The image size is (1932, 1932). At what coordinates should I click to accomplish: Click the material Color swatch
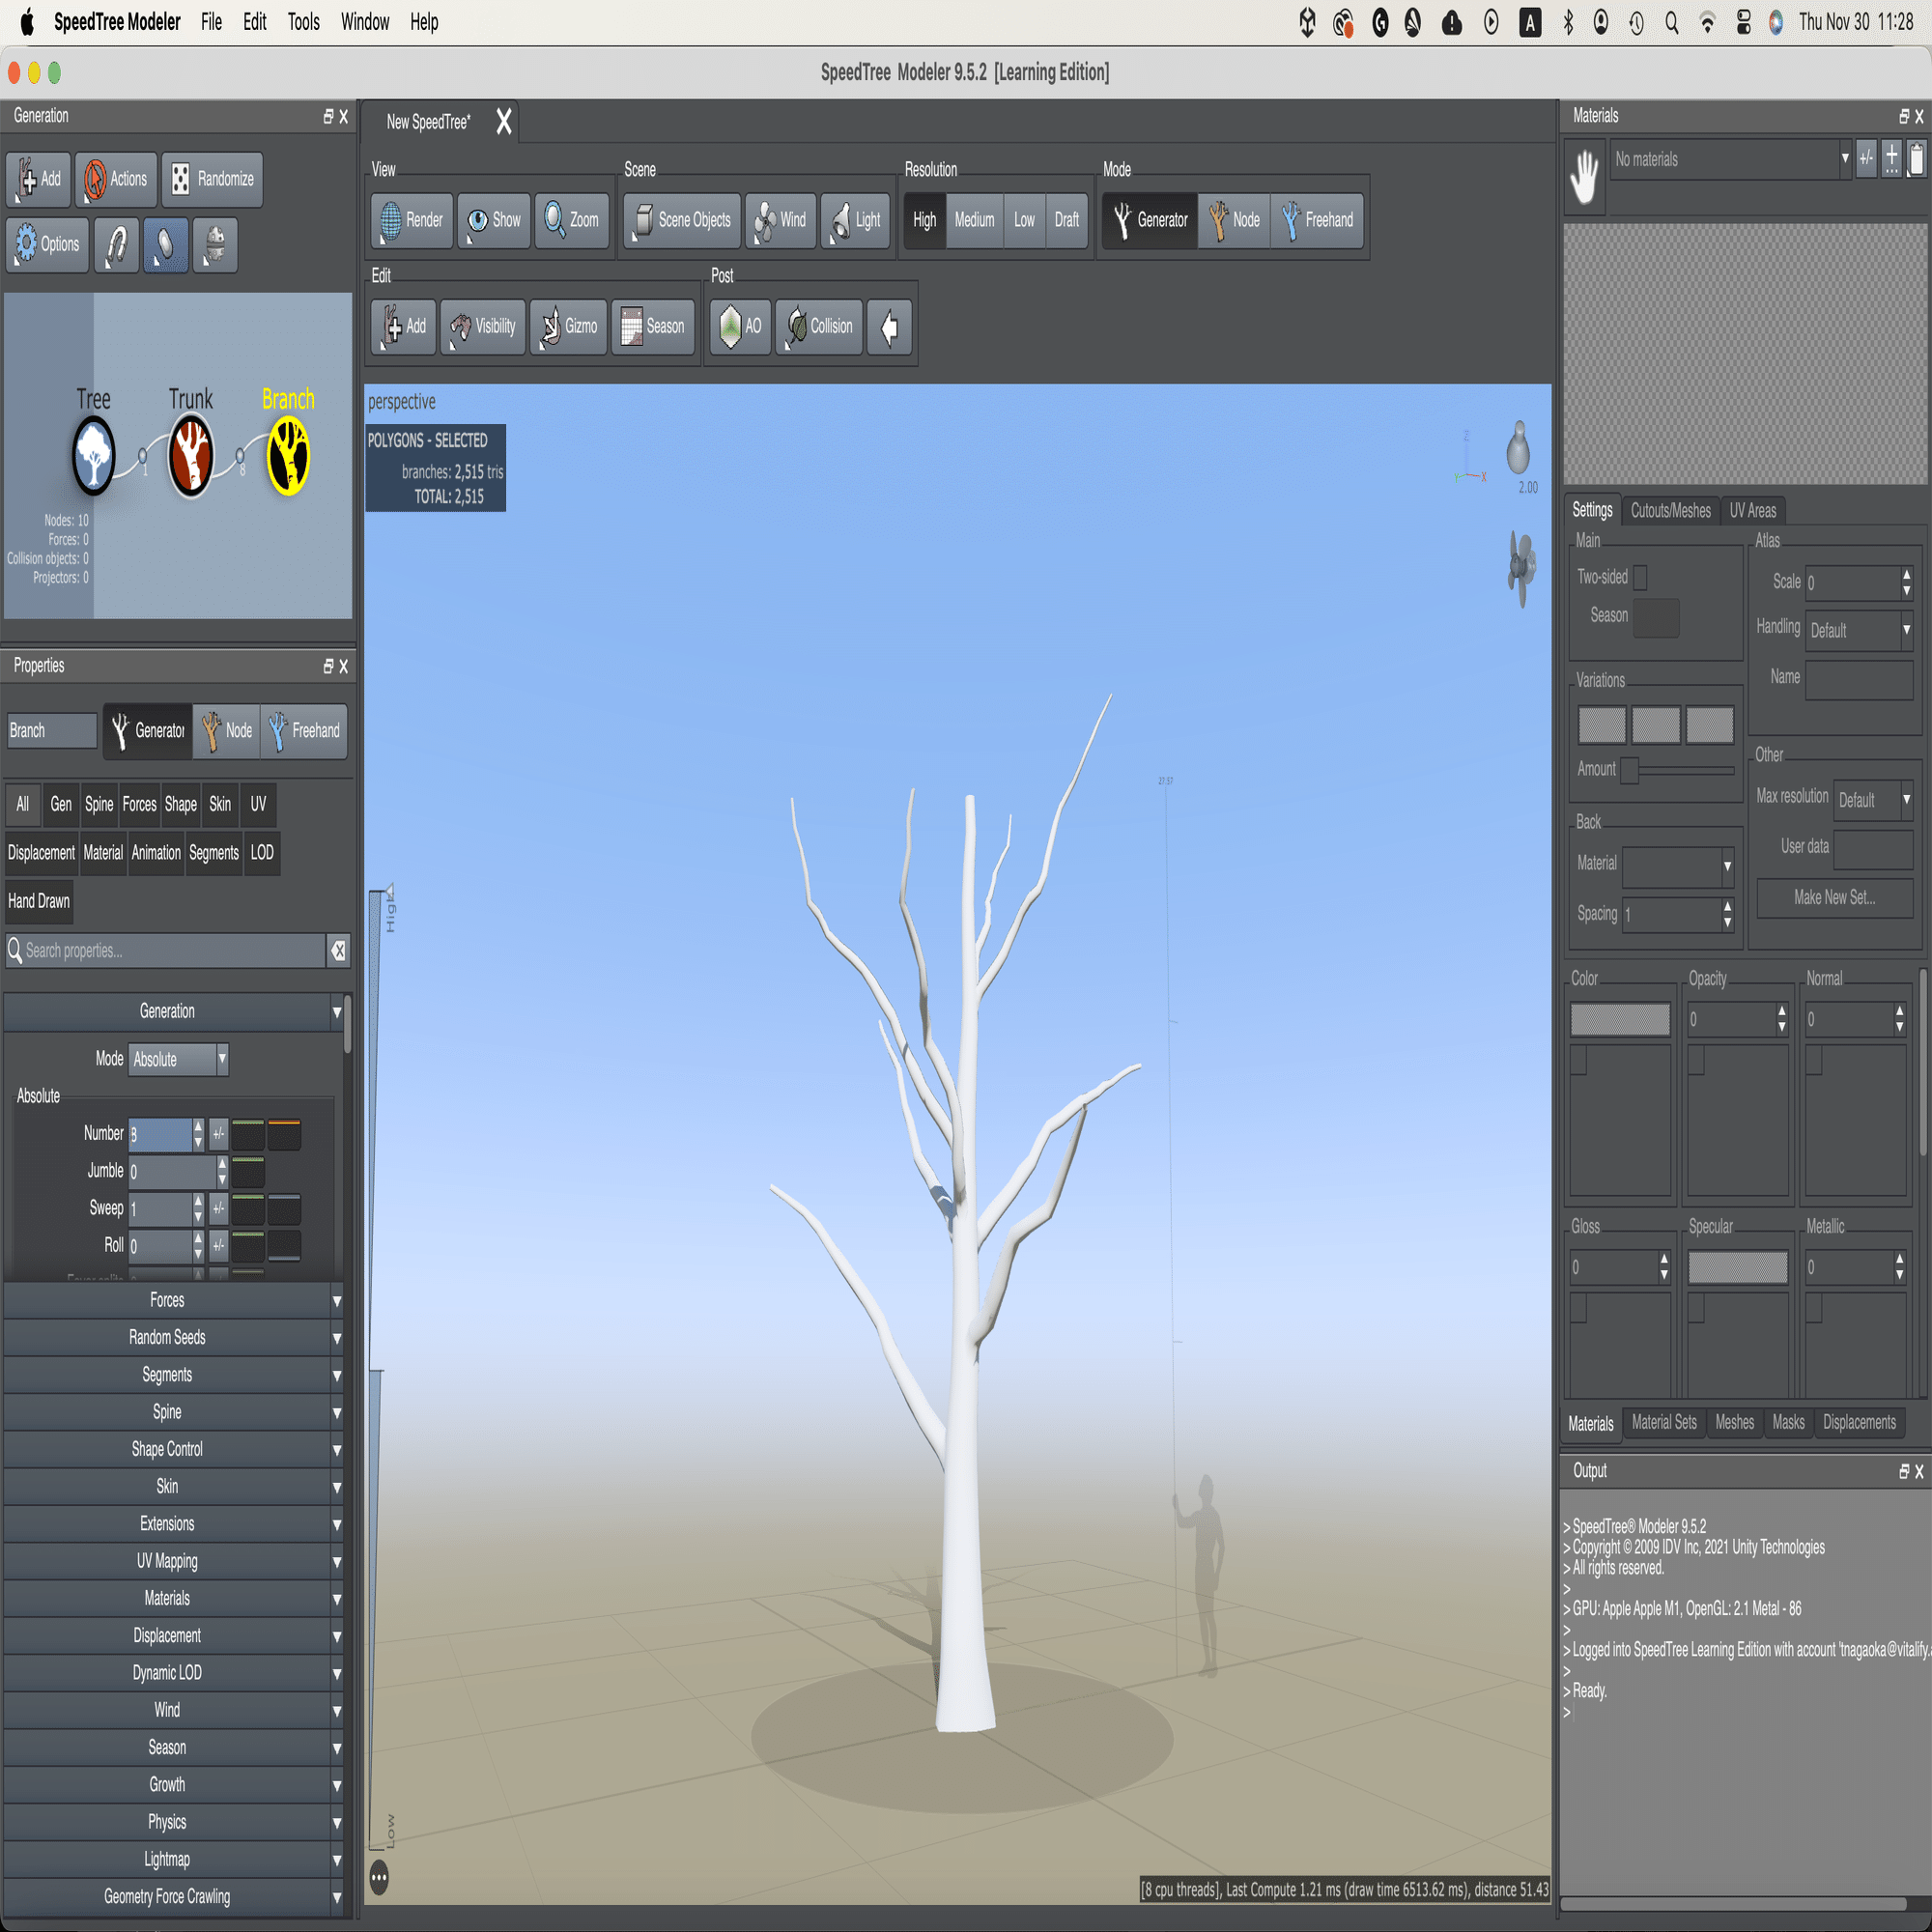[x=1619, y=1019]
